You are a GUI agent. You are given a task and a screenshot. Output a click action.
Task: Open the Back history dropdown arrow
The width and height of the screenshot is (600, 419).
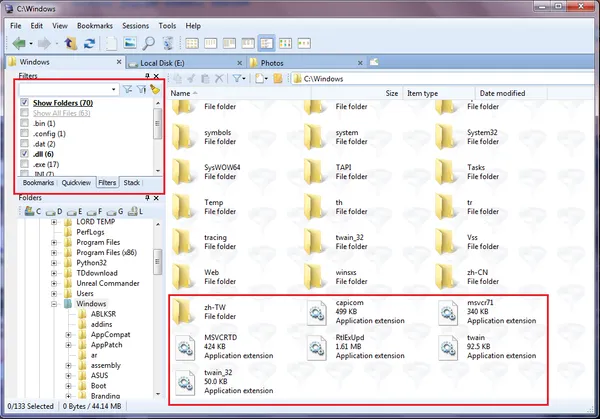31,44
